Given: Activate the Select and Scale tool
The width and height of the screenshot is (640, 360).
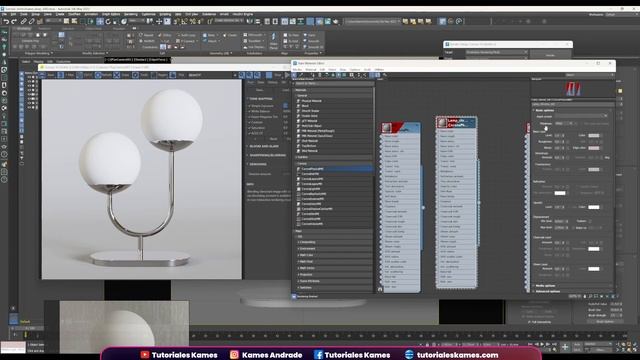Looking at the screenshot, I should coord(116,21).
